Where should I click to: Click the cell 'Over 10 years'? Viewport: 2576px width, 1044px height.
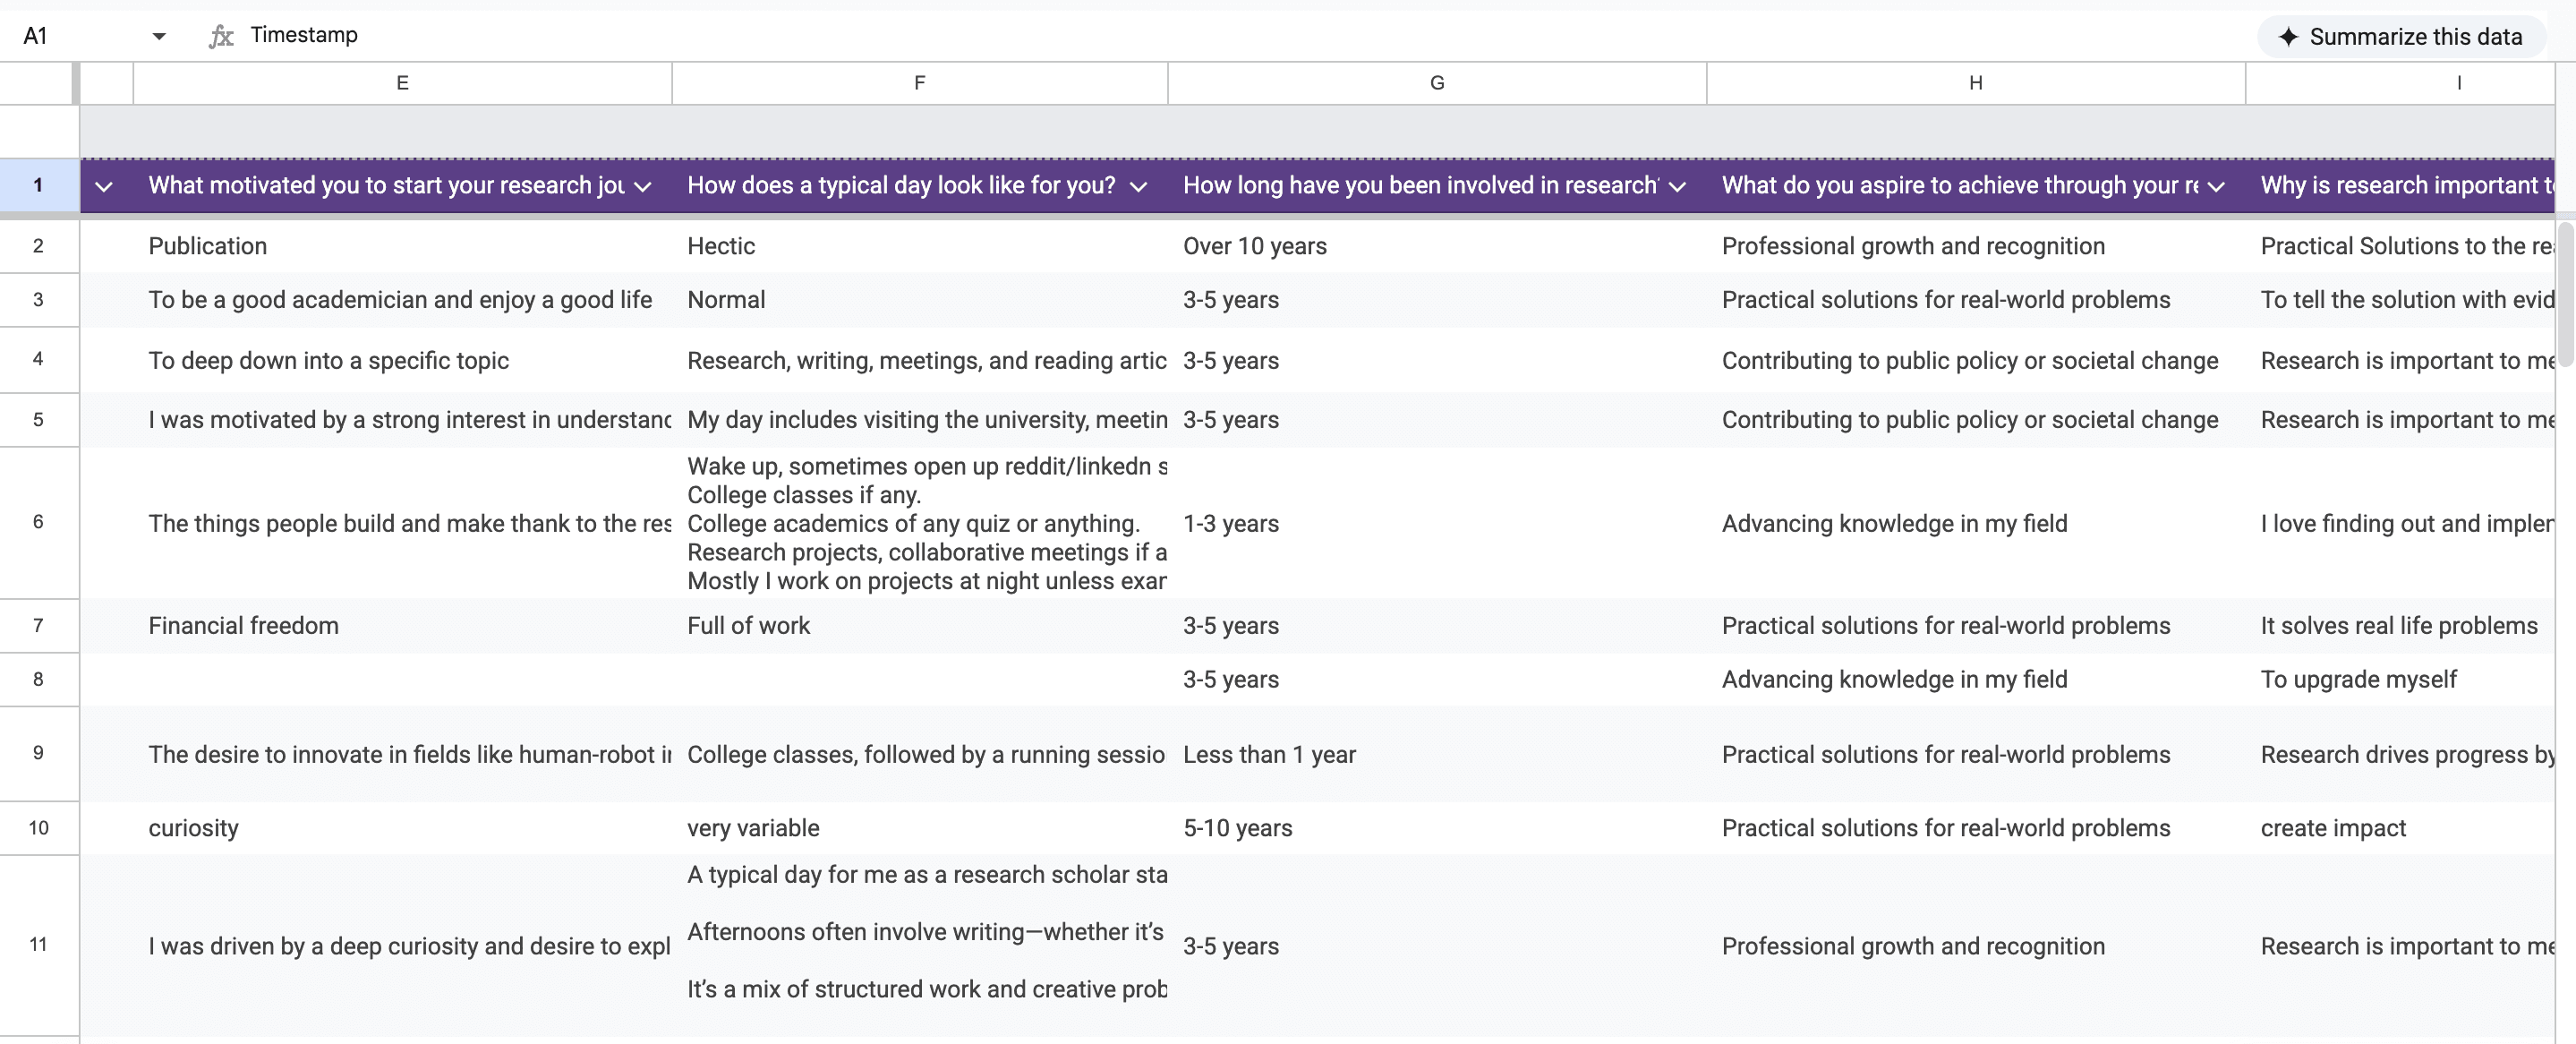point(1437,246)
